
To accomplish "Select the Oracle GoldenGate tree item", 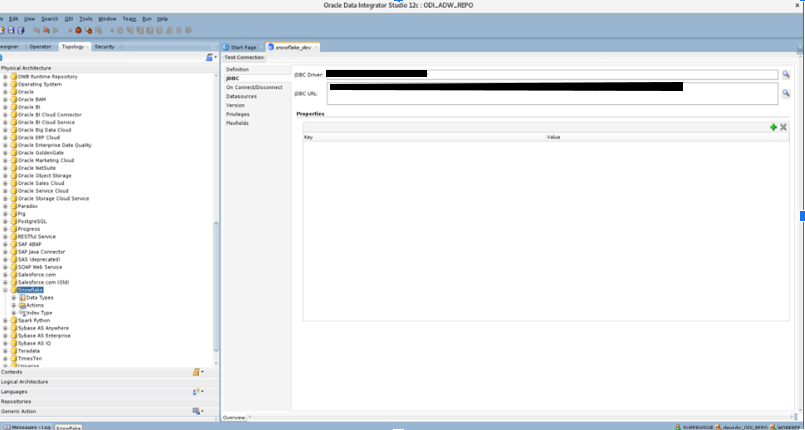I will (x=41, y=153).
